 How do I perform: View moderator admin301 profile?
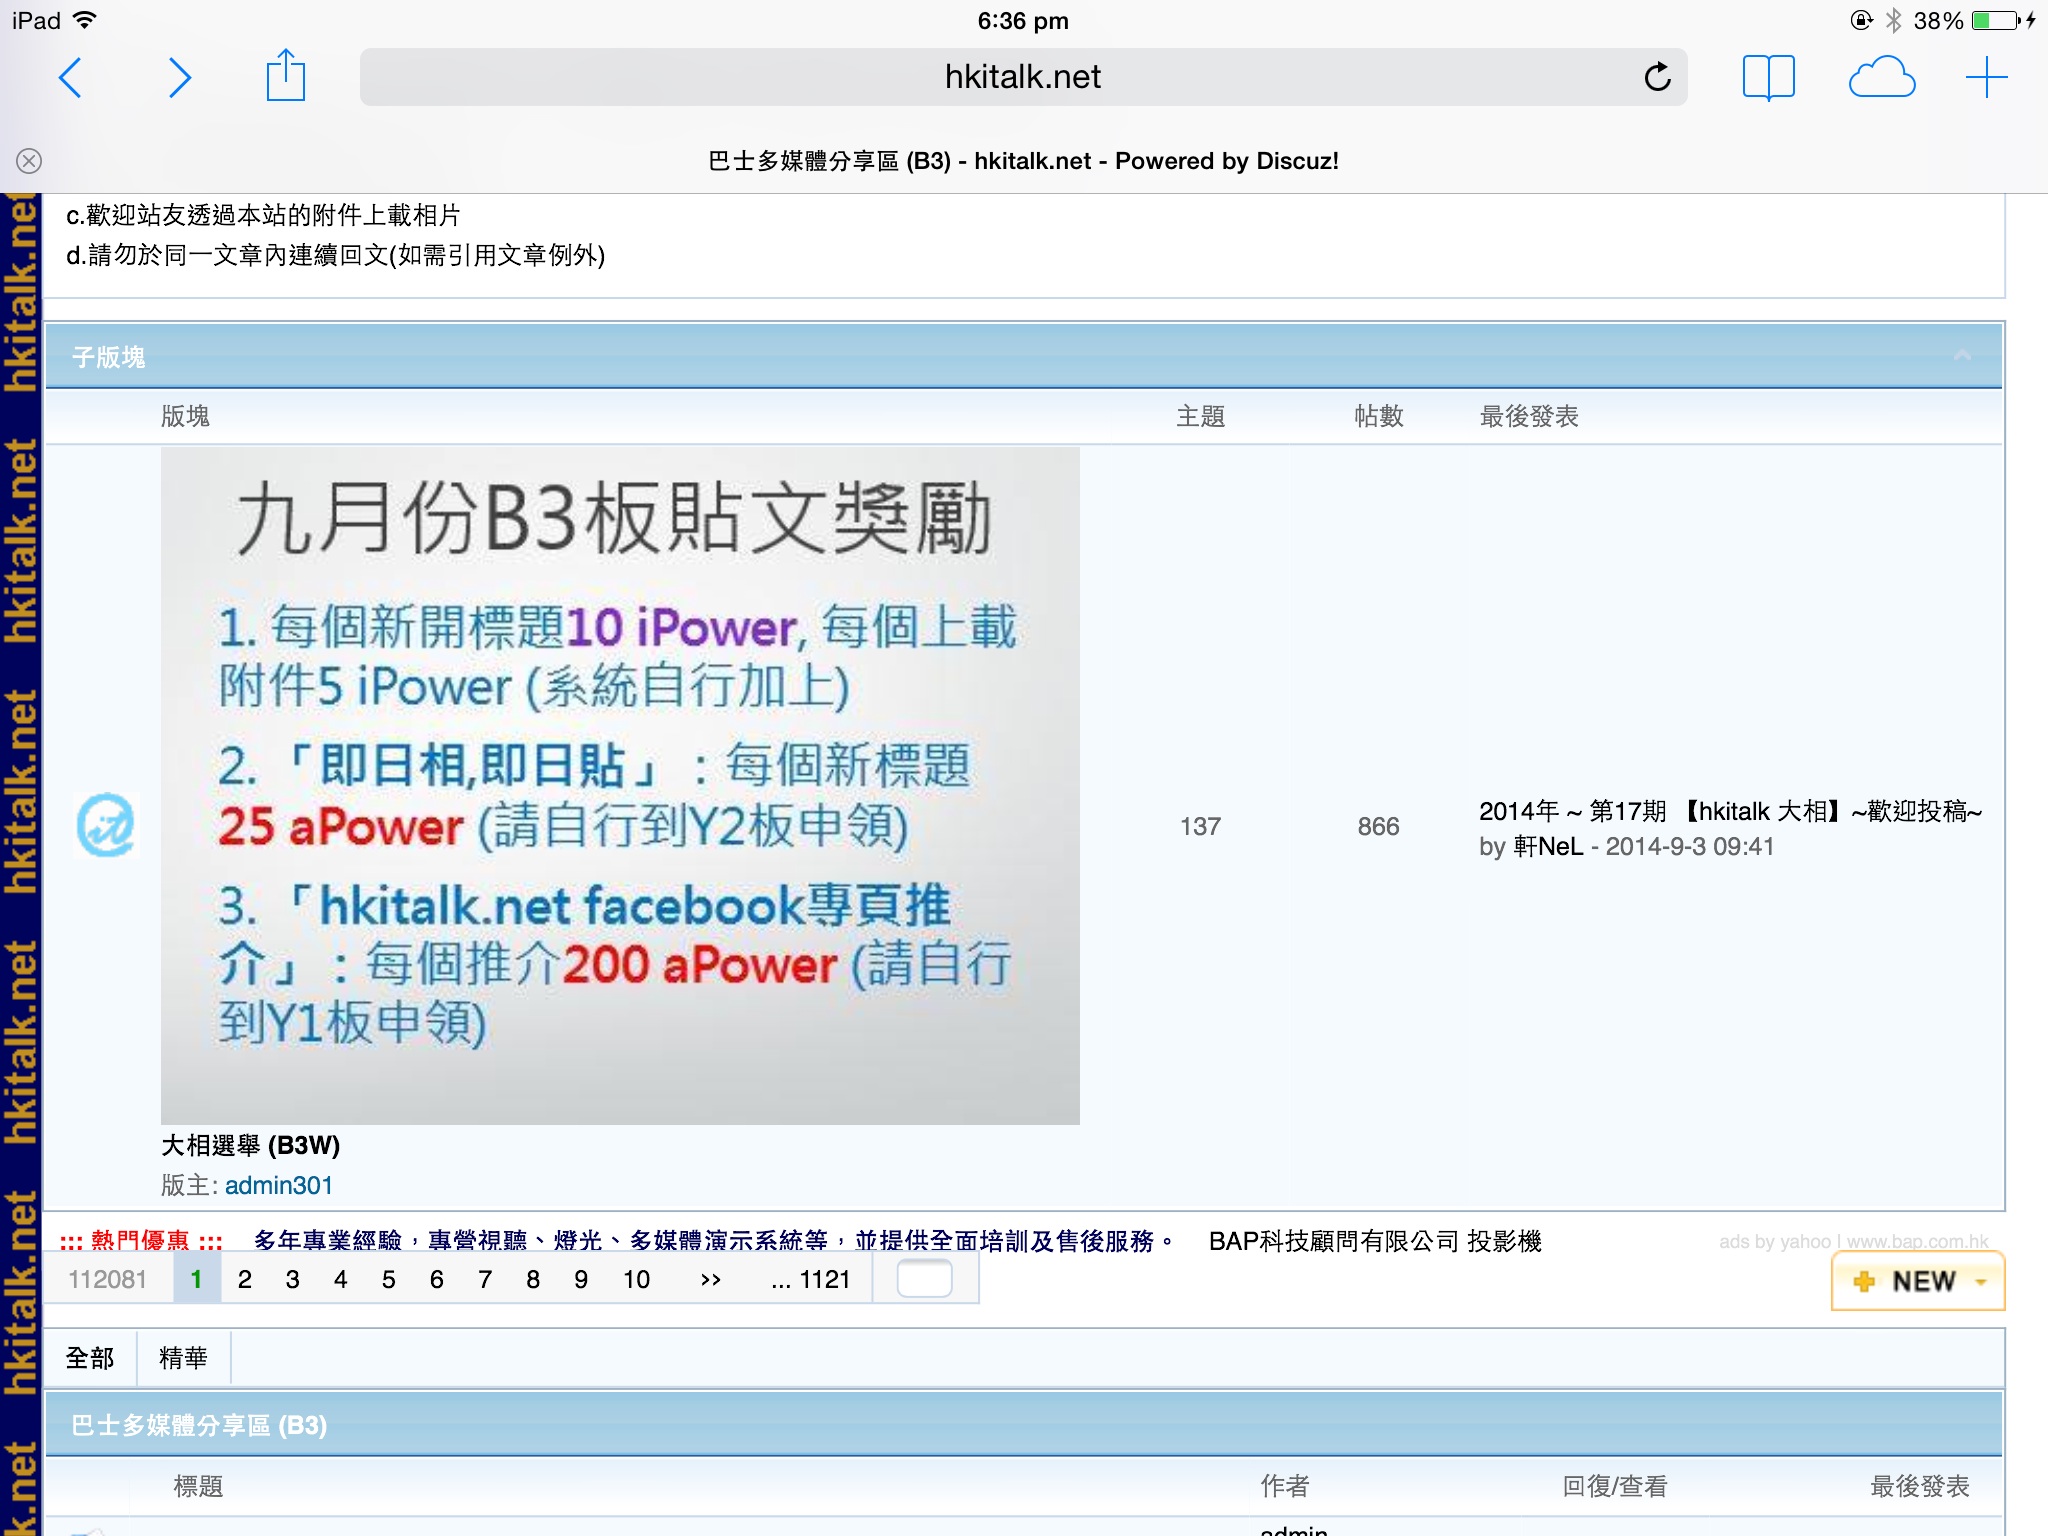pos(278,1185)
